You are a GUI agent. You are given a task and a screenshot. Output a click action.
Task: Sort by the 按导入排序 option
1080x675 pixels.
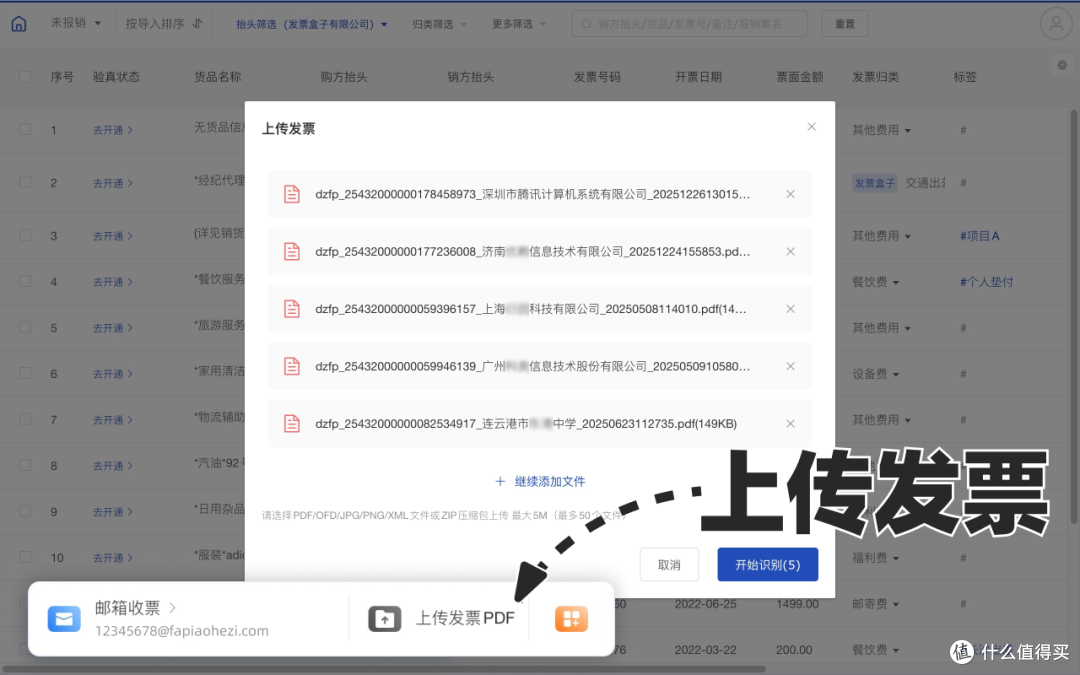(x=154, y=23)
